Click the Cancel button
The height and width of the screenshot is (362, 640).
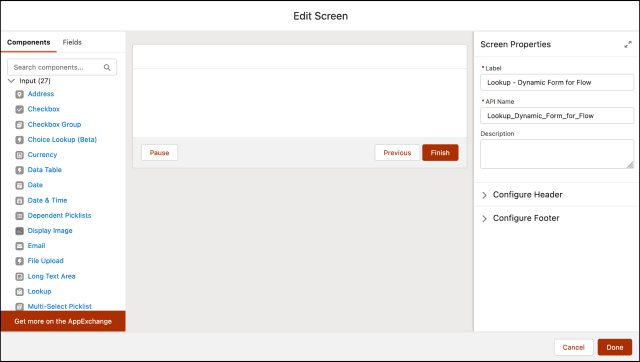click(573, 347)
